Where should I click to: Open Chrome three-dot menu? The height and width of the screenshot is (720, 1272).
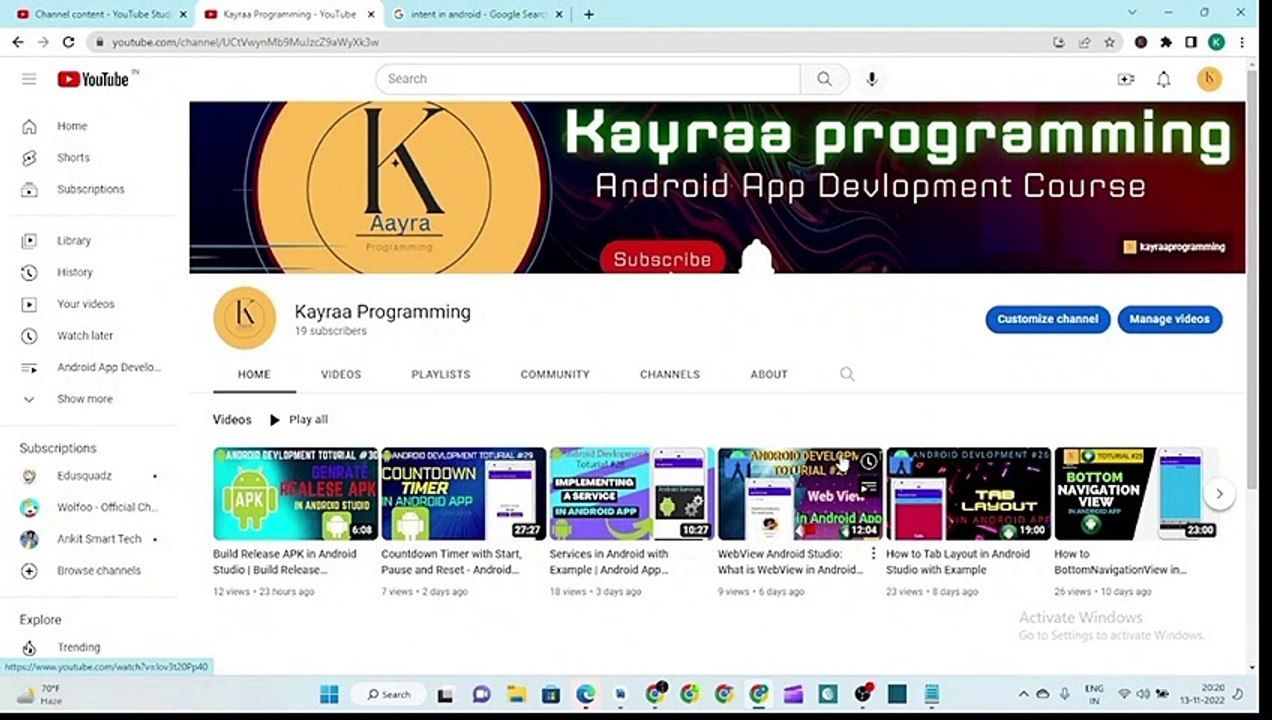tap(1242, 42)
